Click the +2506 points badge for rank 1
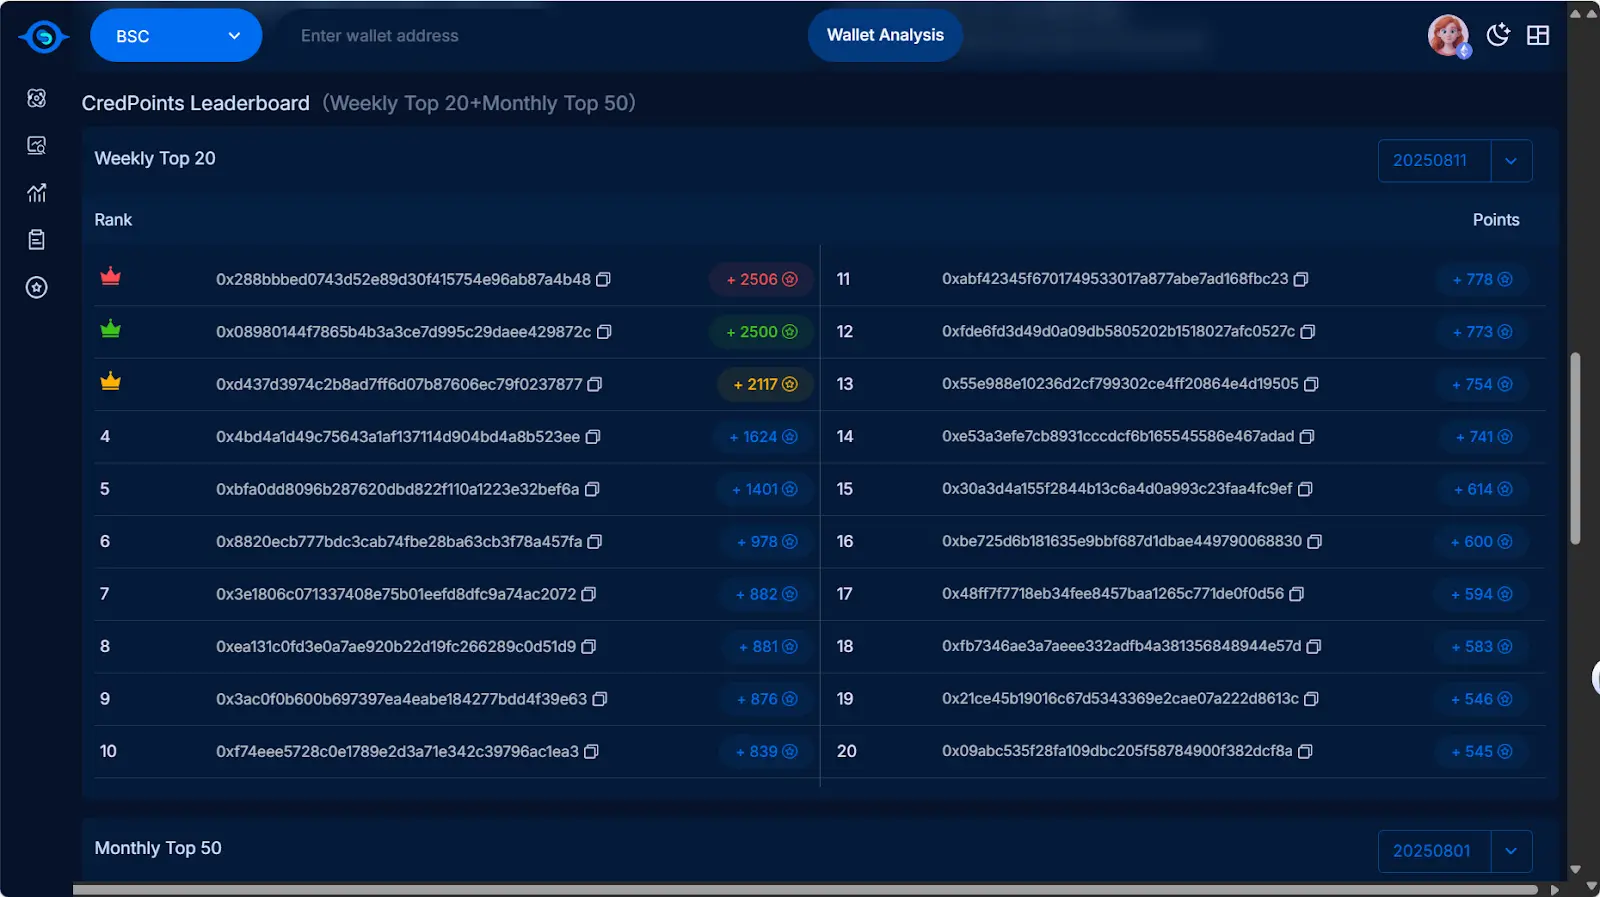1600x897 pixels. pyautogui.click(x=761, y=280)
